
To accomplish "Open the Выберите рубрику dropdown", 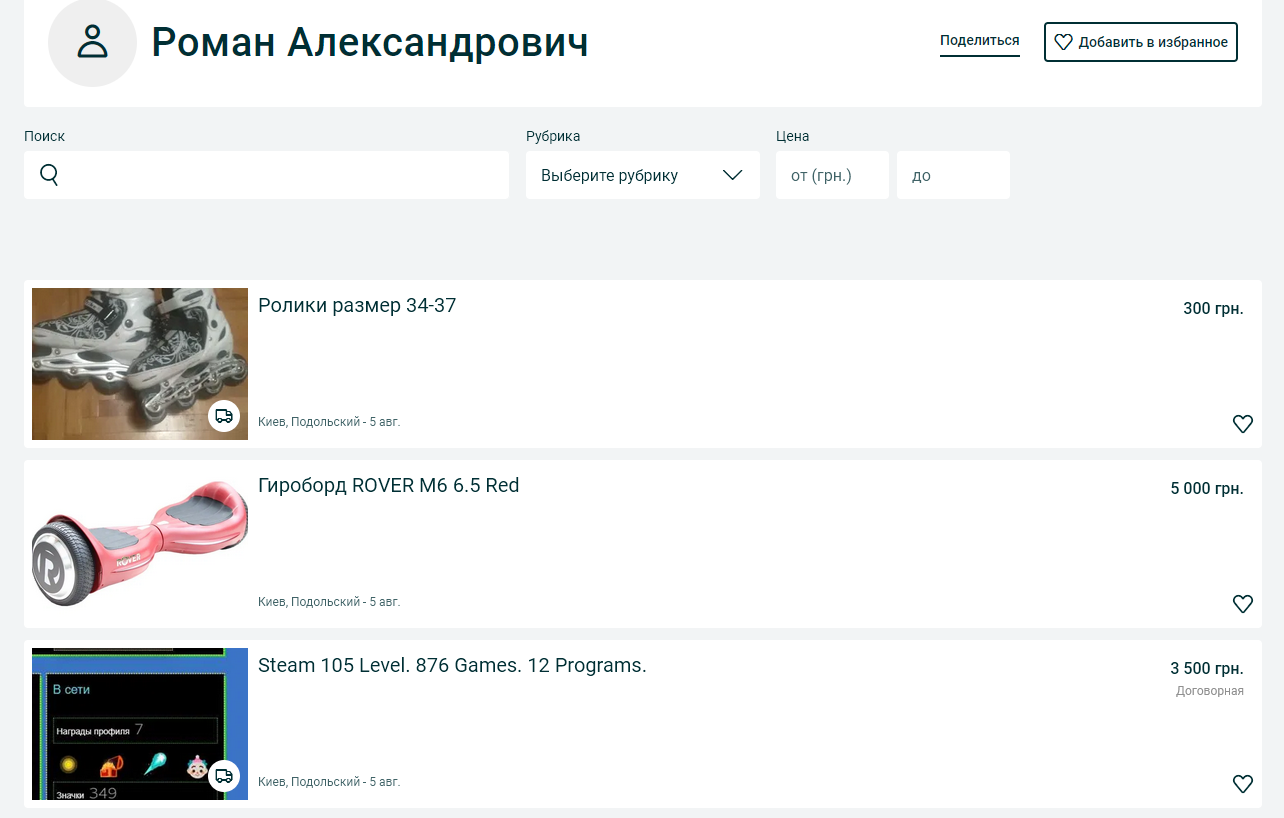I will 643,175.
